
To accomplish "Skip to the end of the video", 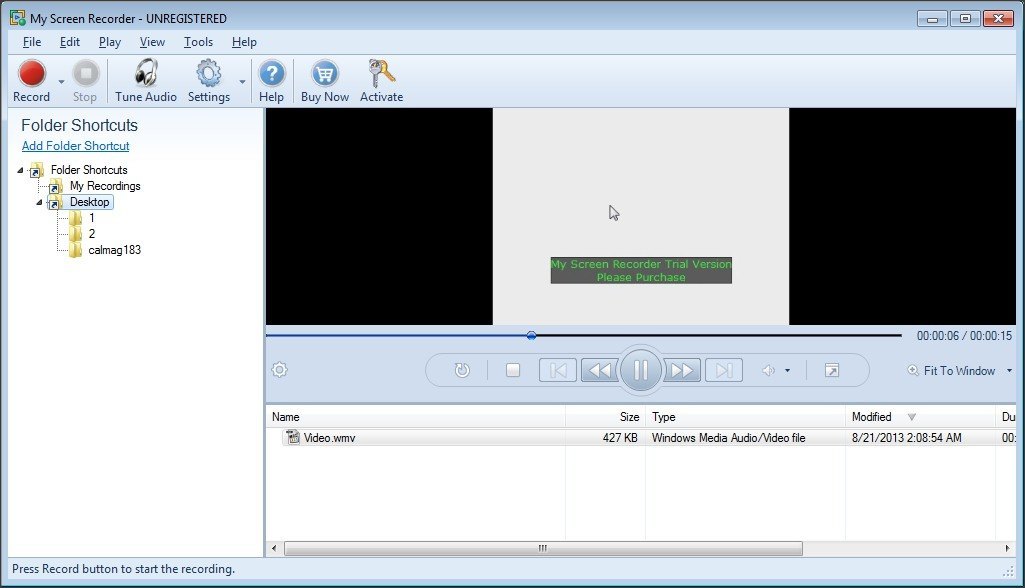I will (723, 370).
